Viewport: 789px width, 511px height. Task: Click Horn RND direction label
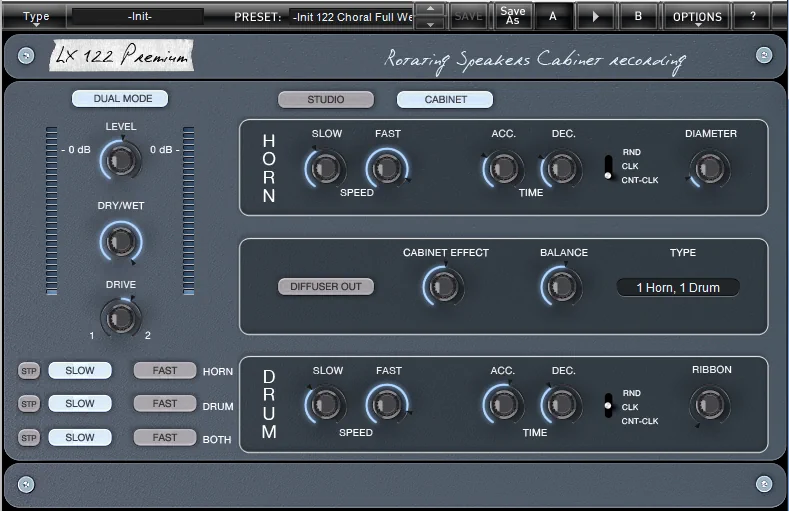[x=632, y=152]
